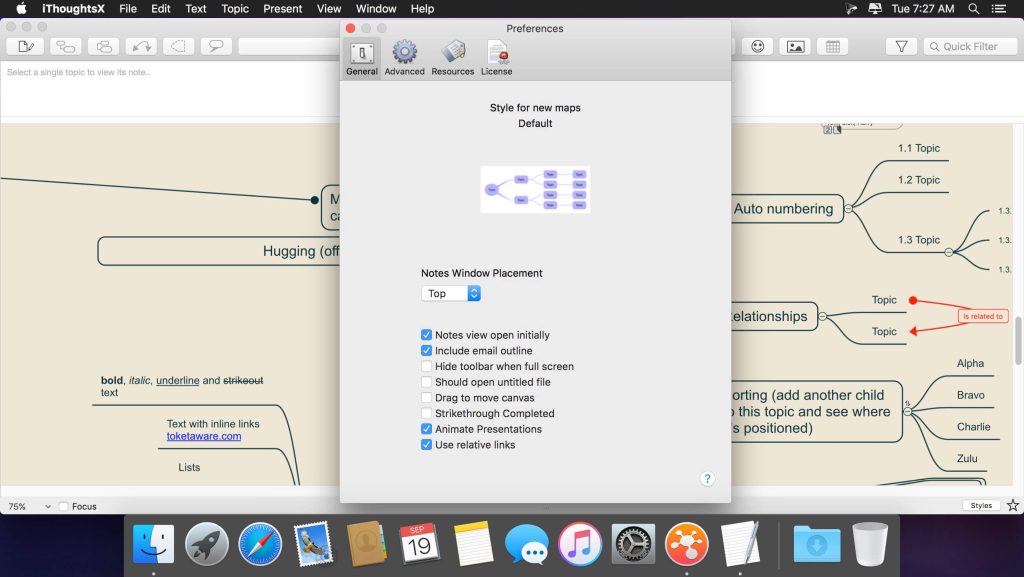Open the Present menu
Viewport: 1024px width, 577px height.
(282, 8)
